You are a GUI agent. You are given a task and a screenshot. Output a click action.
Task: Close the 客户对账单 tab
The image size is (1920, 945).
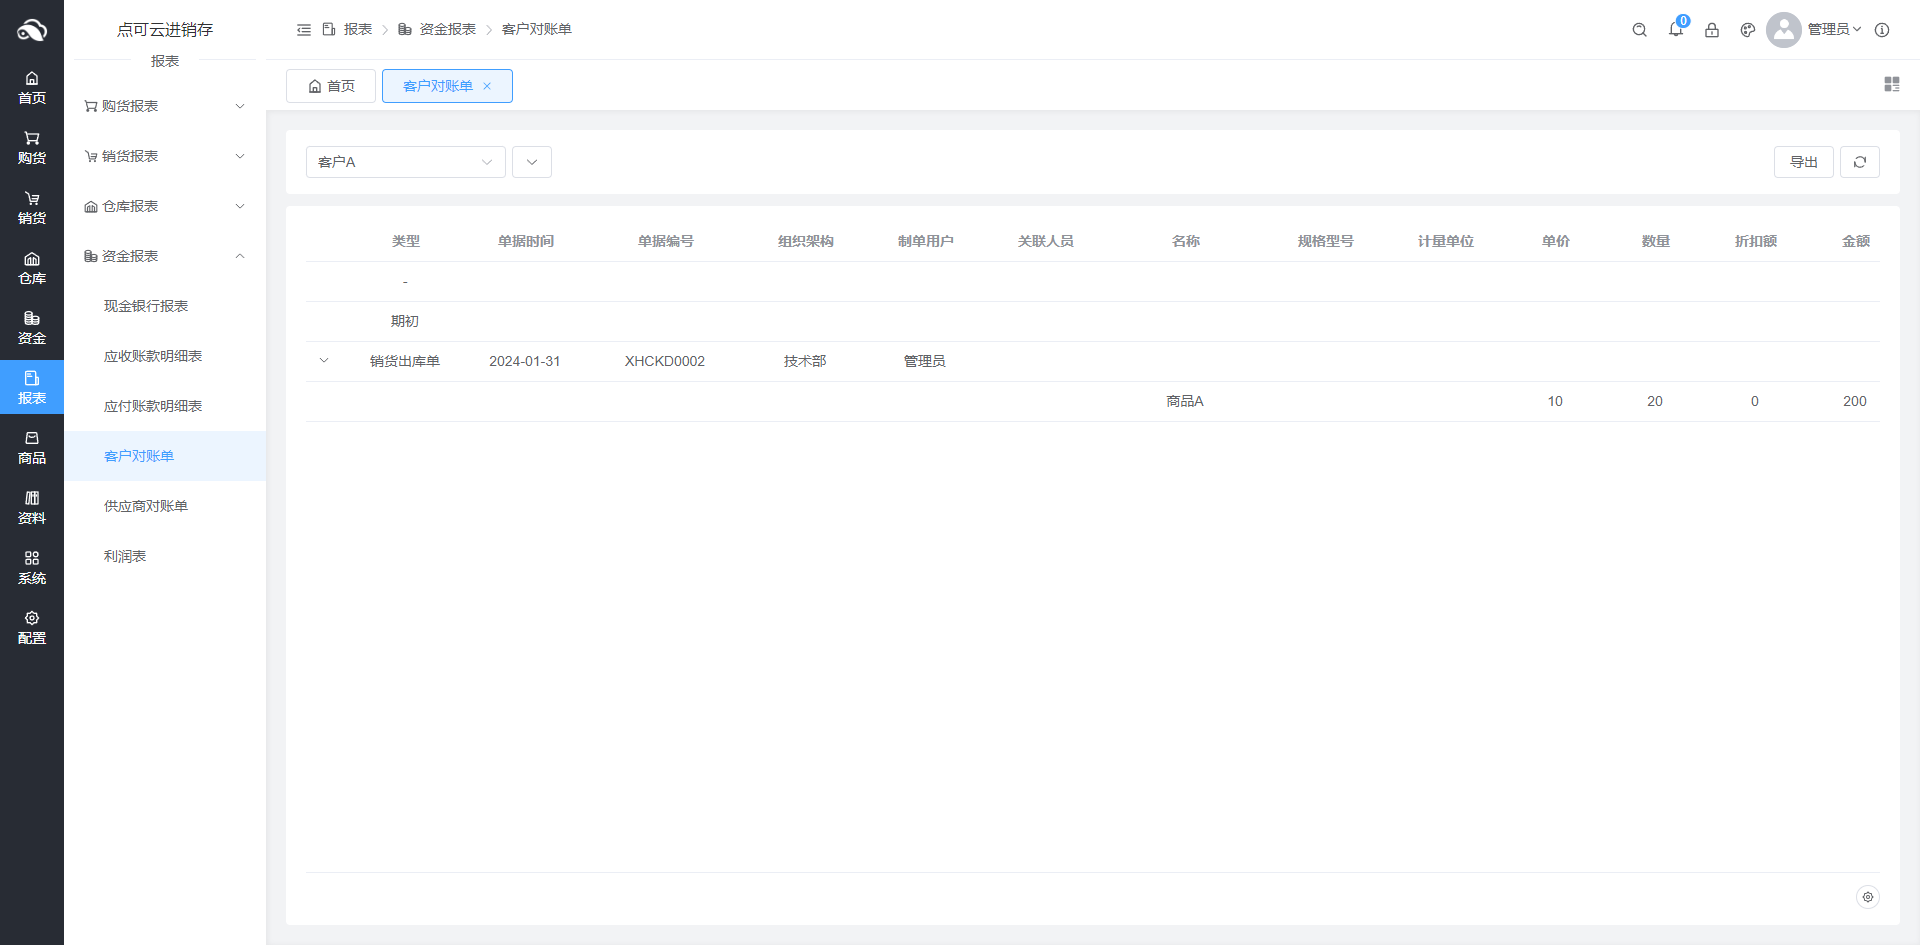click(x=487, y=86)
